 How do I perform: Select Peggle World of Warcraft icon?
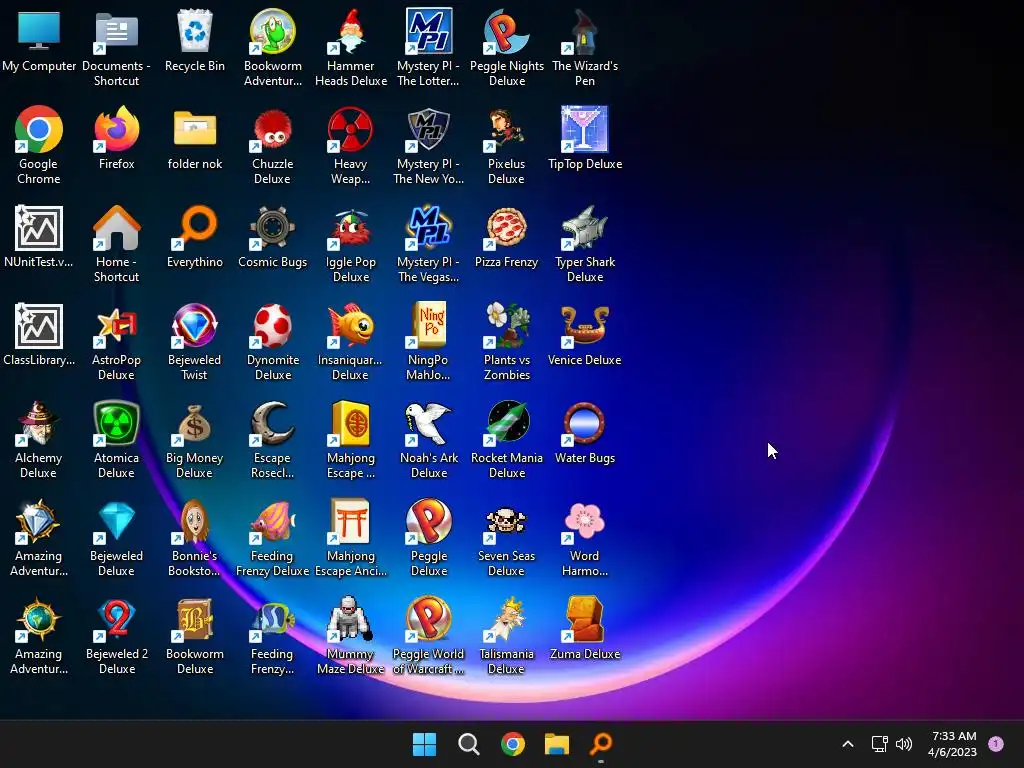point(428,619)
